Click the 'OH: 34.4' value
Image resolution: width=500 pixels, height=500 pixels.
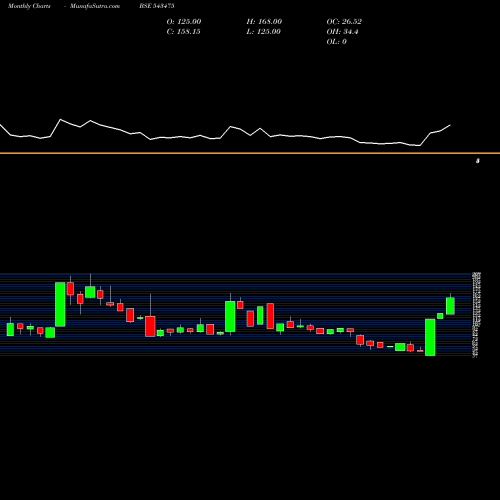[x=342, y=32]
